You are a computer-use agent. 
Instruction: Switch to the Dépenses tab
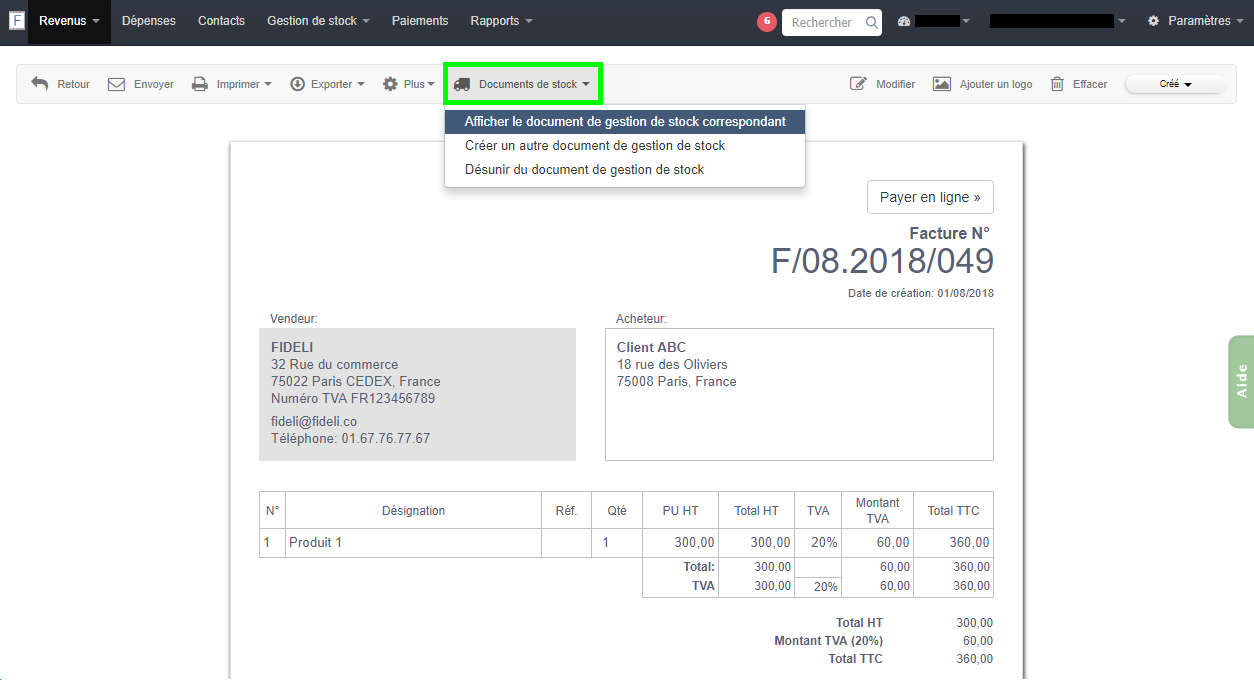point(148,20)
